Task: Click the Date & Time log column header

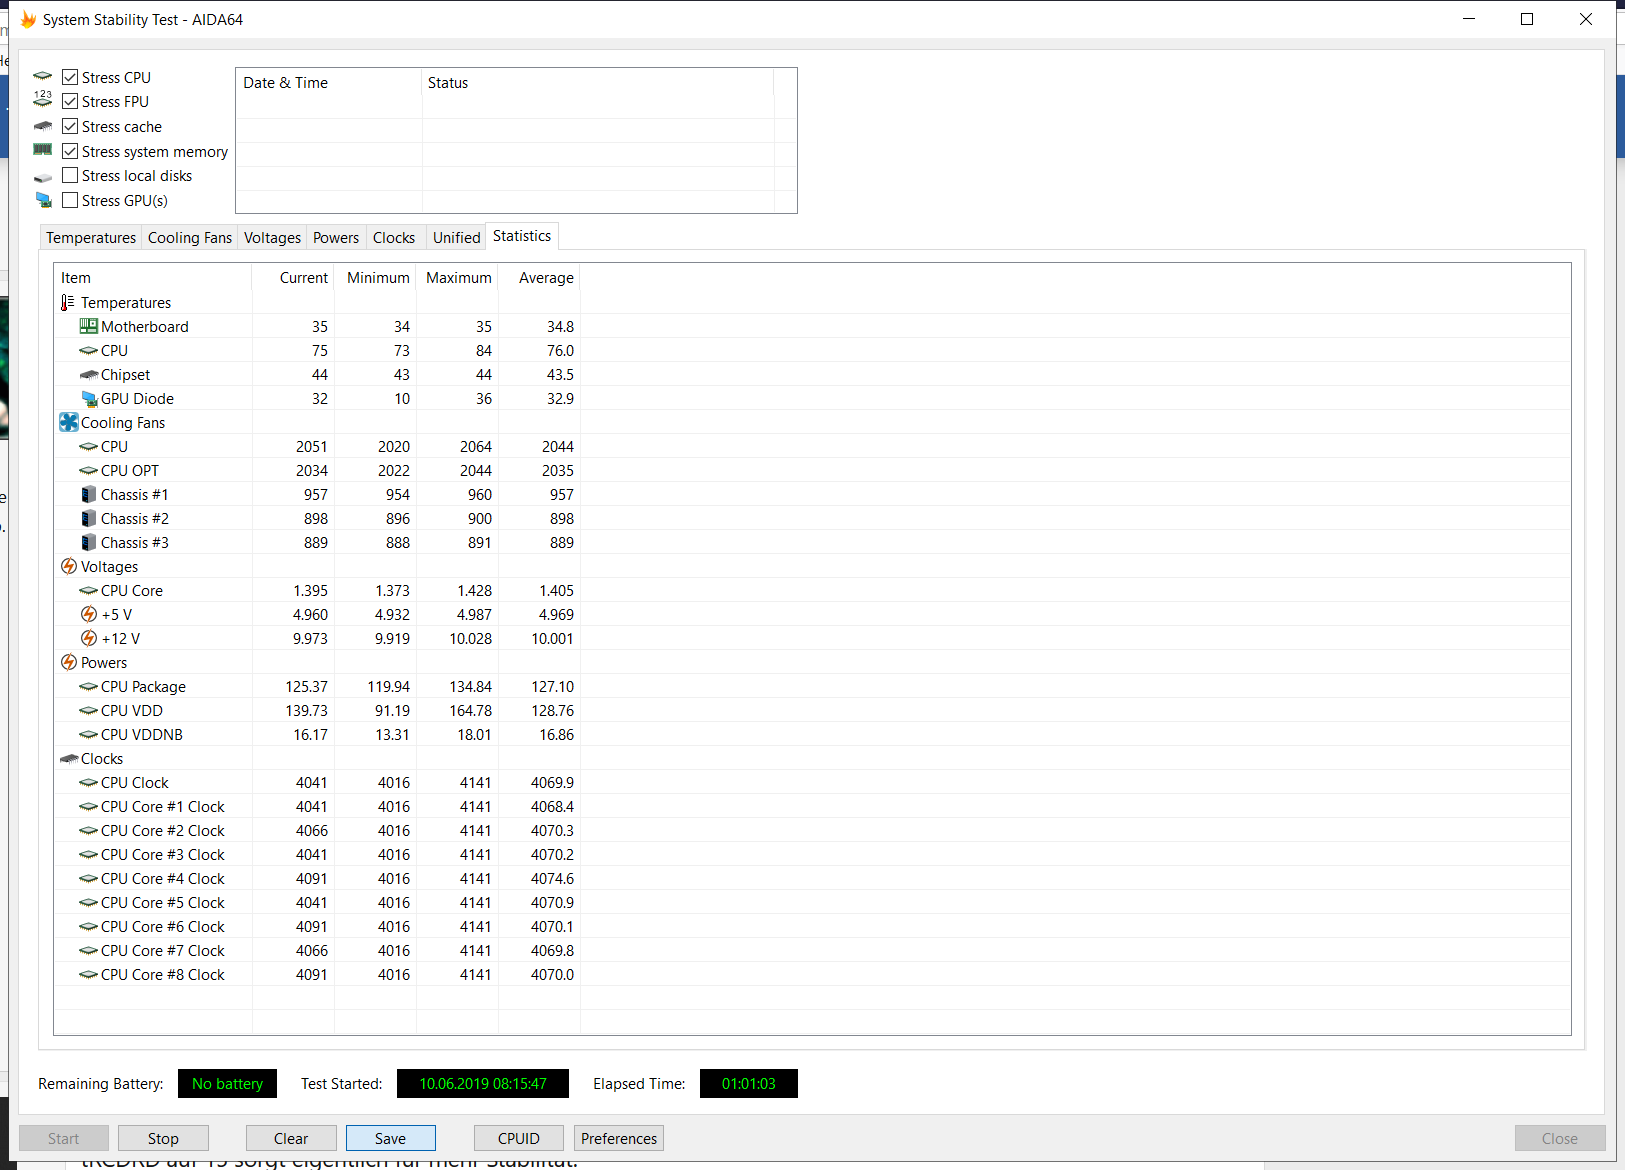Action: pos(329,83)
